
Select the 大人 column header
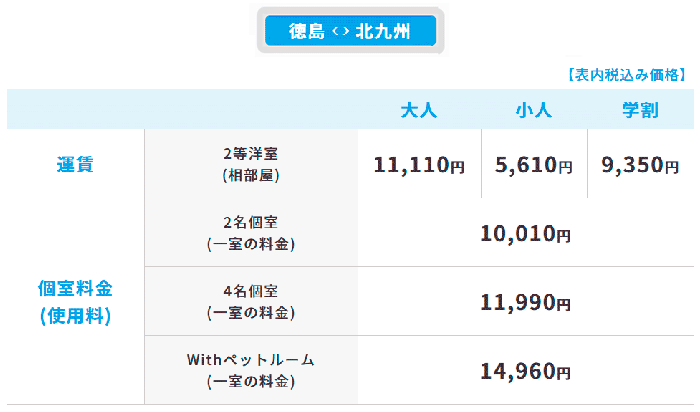click(x=419, y=109)
